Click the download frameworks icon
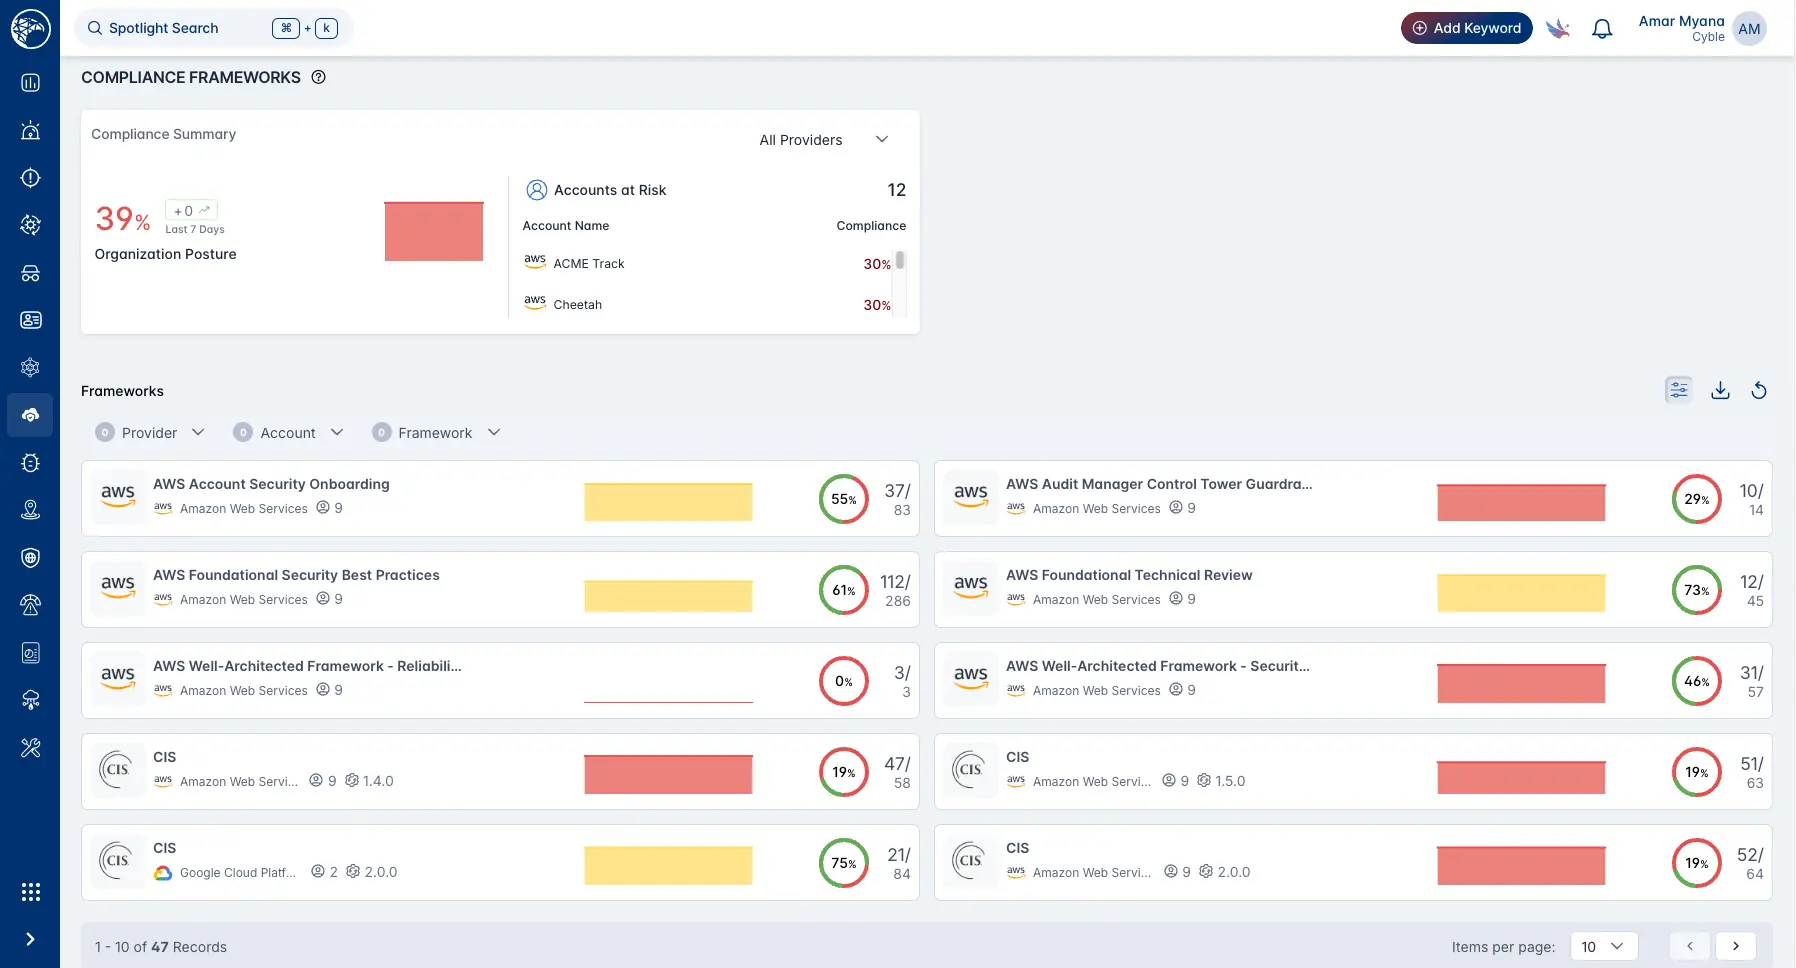1796x968 pixels. click(x=1720, y=390)
